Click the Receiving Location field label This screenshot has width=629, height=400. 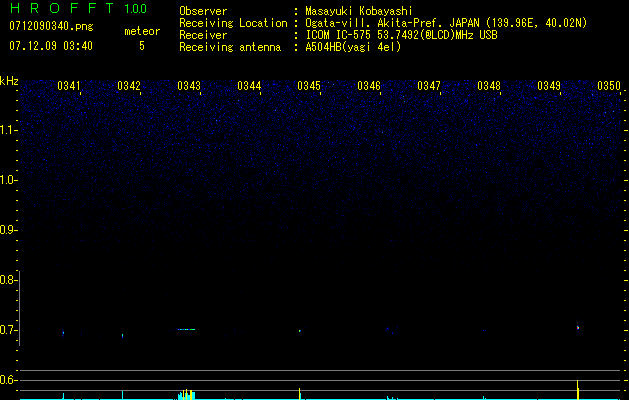(233, 23)
